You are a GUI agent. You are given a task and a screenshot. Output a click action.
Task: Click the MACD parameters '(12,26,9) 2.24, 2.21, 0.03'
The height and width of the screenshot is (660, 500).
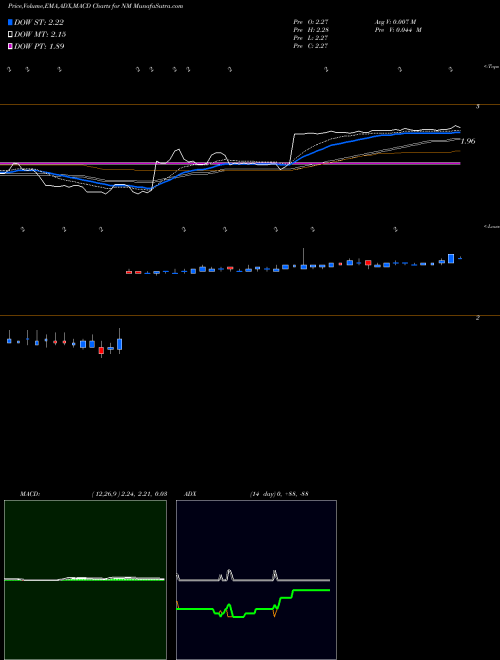tap(129, 494)
